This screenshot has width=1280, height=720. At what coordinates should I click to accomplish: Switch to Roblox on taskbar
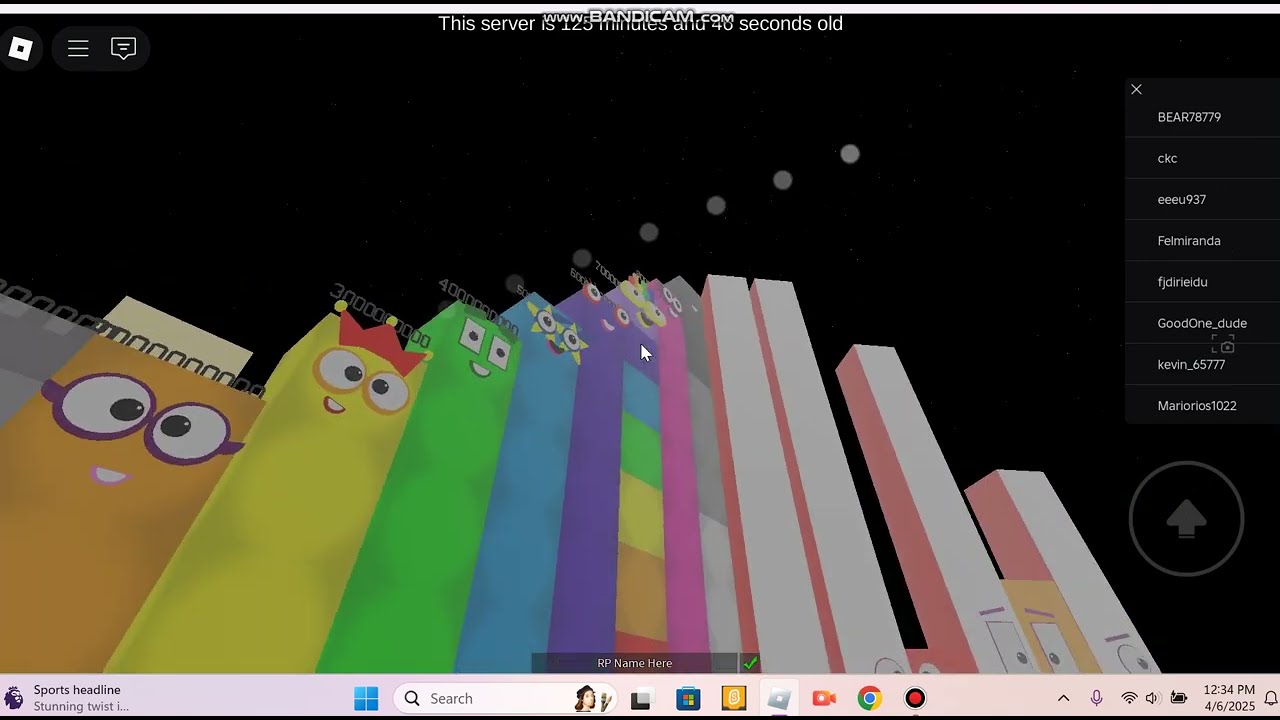[779, 698]
